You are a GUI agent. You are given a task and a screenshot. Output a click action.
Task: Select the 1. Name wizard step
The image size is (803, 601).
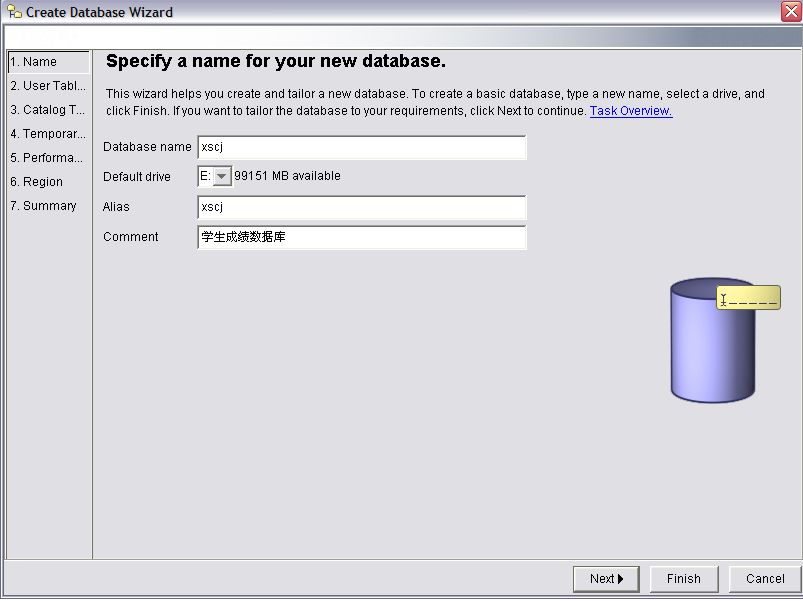click(49, 62)
